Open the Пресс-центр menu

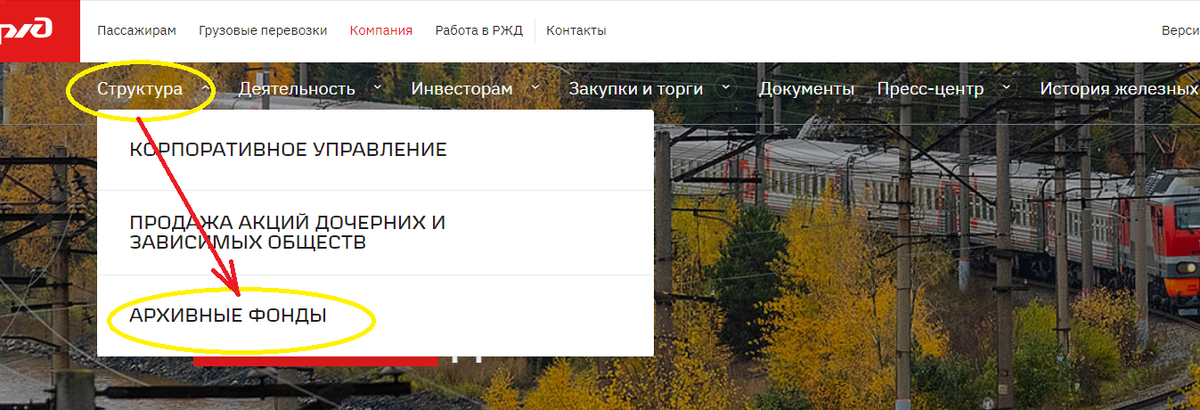[930, 89]
